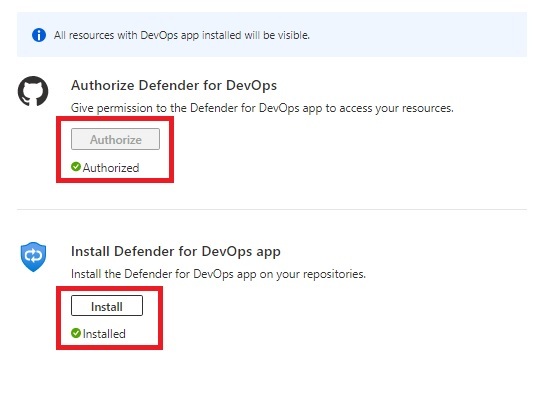The width and height of the screenshot is (546, 414).
Task: Click the Authorized status text
Action: pos(111,168)
